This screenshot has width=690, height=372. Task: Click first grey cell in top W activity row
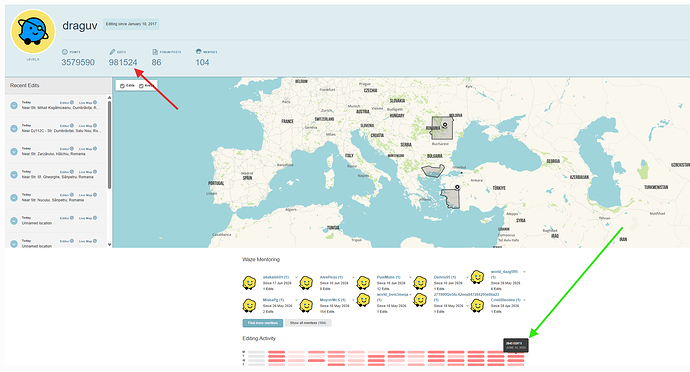coord(257,352)
